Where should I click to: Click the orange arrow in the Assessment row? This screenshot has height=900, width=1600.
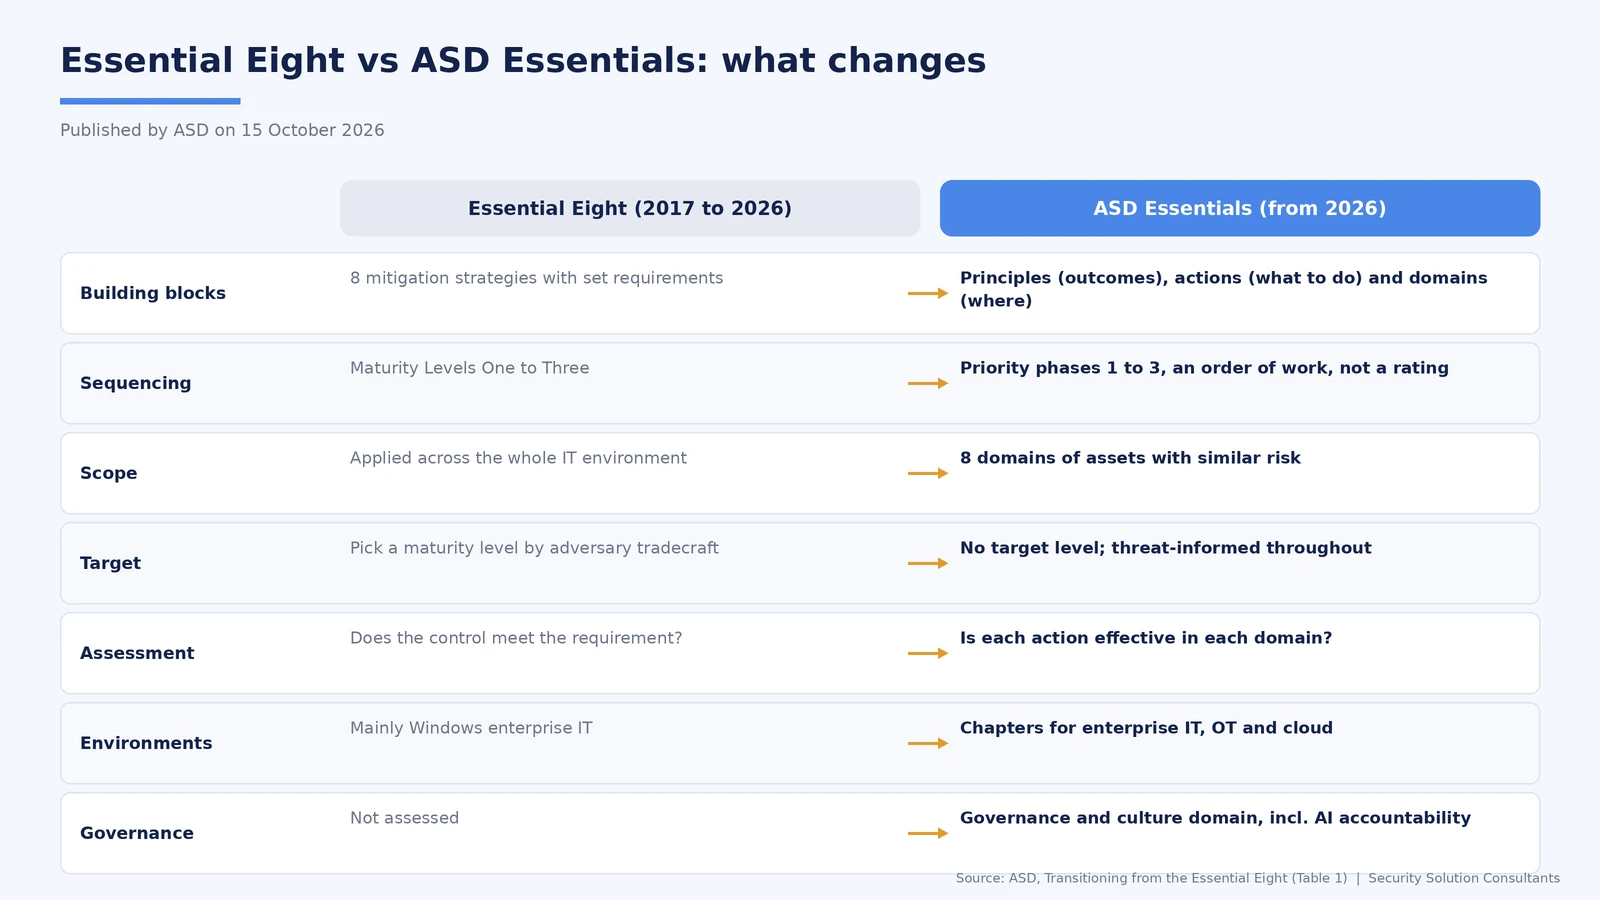tap(928, 653)
